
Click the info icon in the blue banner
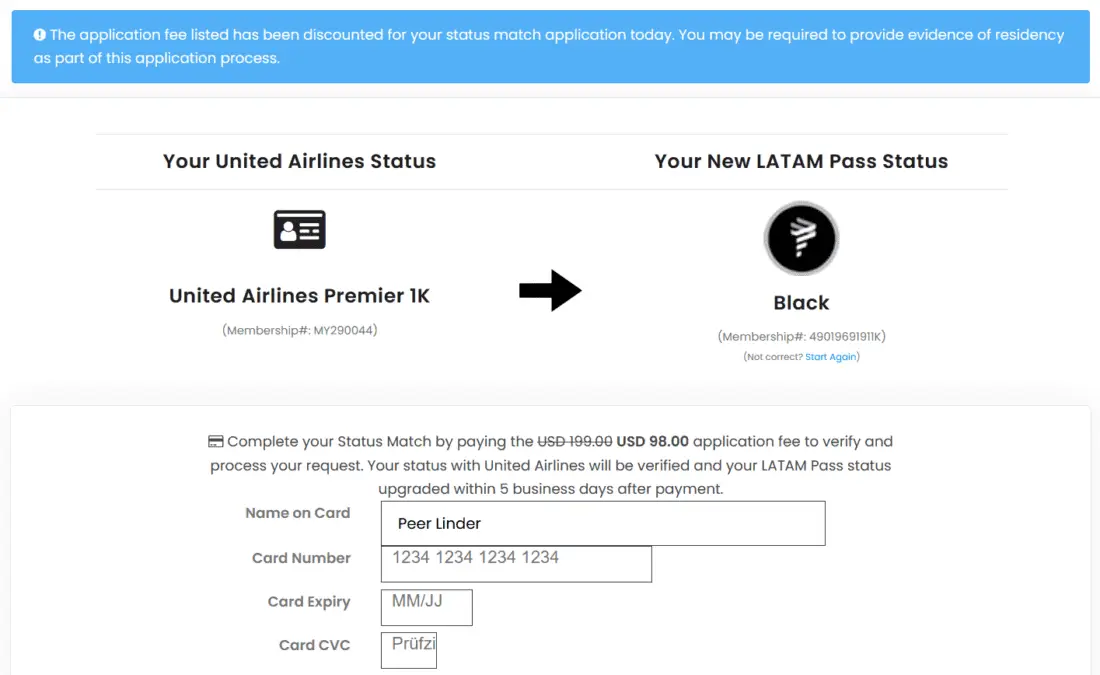point(40,35)
